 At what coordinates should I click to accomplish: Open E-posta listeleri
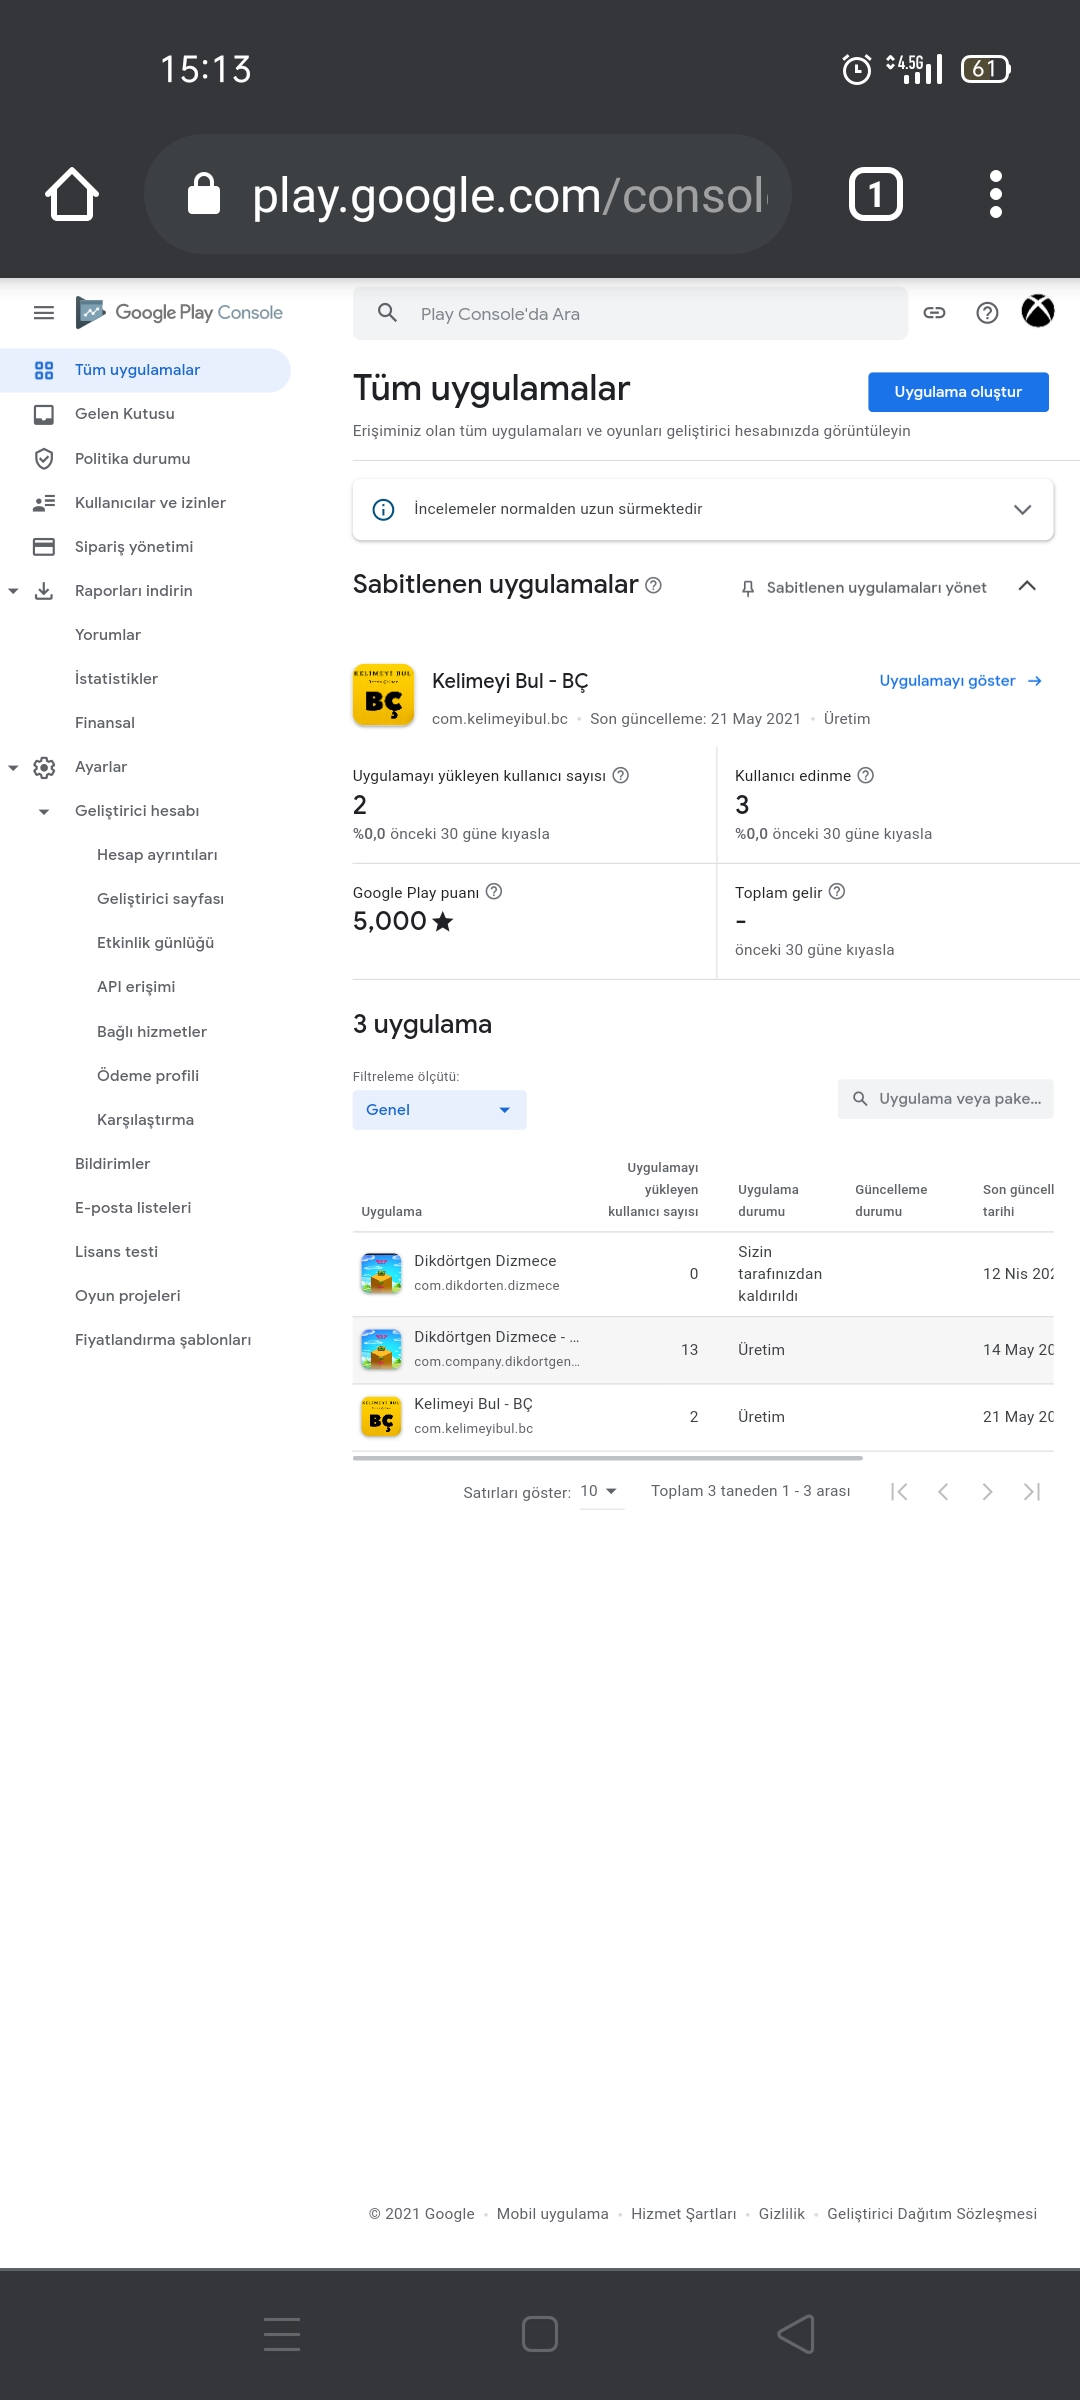(x=133, y=1208)
